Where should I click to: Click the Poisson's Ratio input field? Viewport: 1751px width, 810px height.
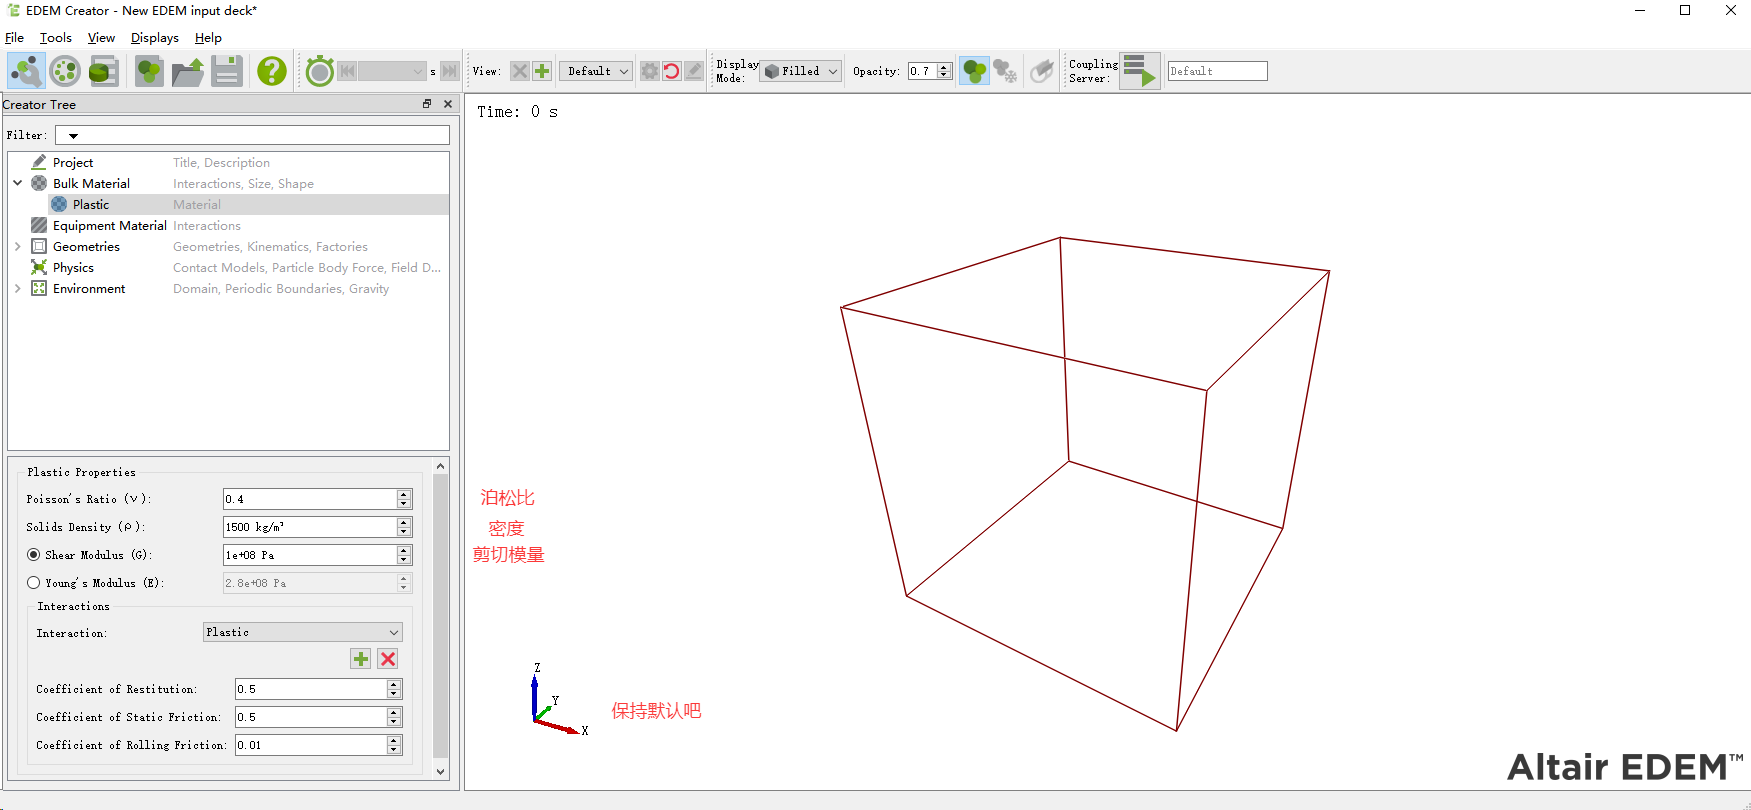(309, 499)
